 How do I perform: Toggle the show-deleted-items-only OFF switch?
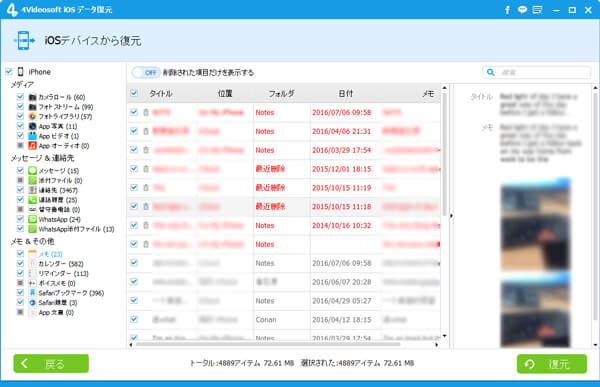[146, 72]
